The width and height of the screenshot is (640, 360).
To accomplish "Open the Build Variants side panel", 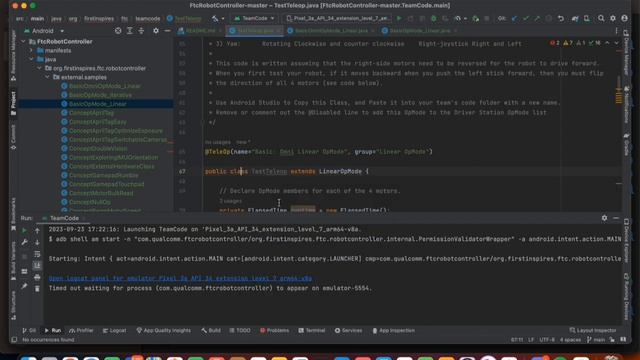I will click(x=13, y=261).
